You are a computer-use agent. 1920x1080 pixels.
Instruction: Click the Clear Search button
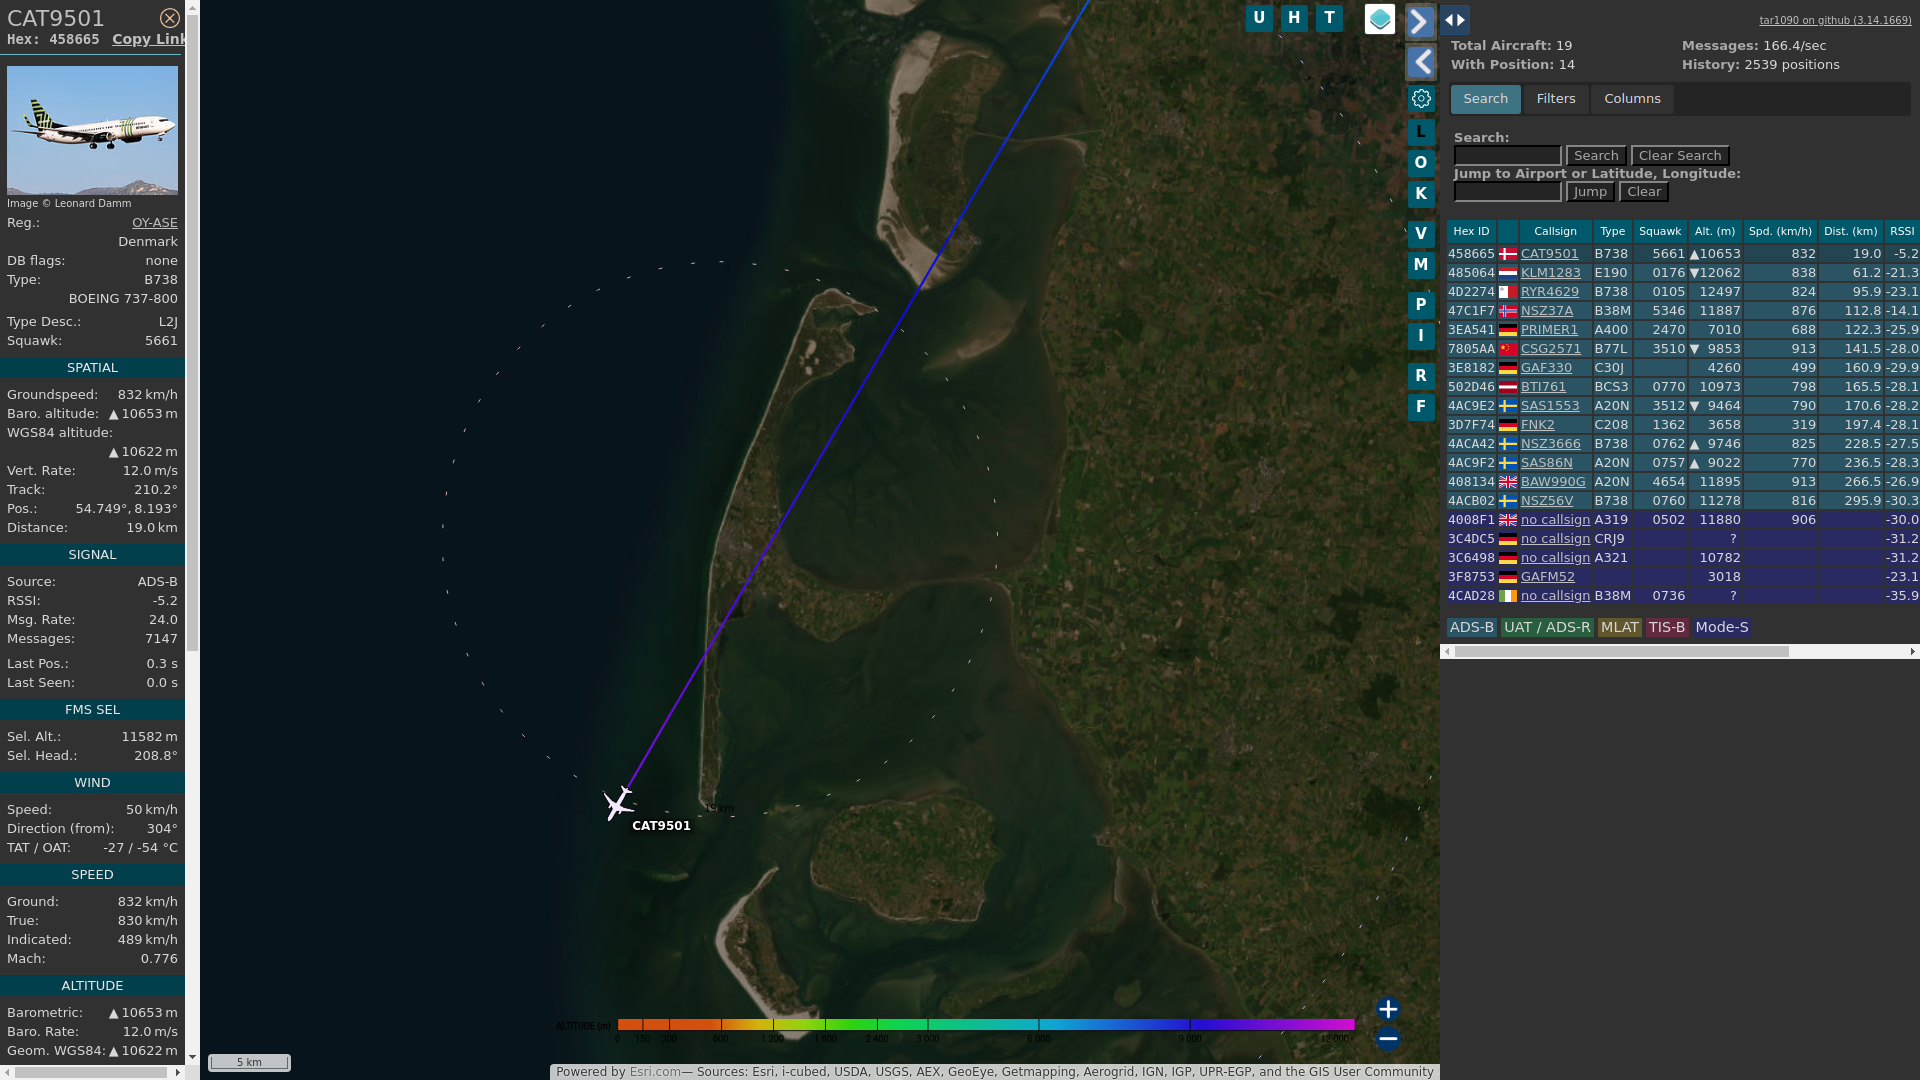(x=1680, y=156)
